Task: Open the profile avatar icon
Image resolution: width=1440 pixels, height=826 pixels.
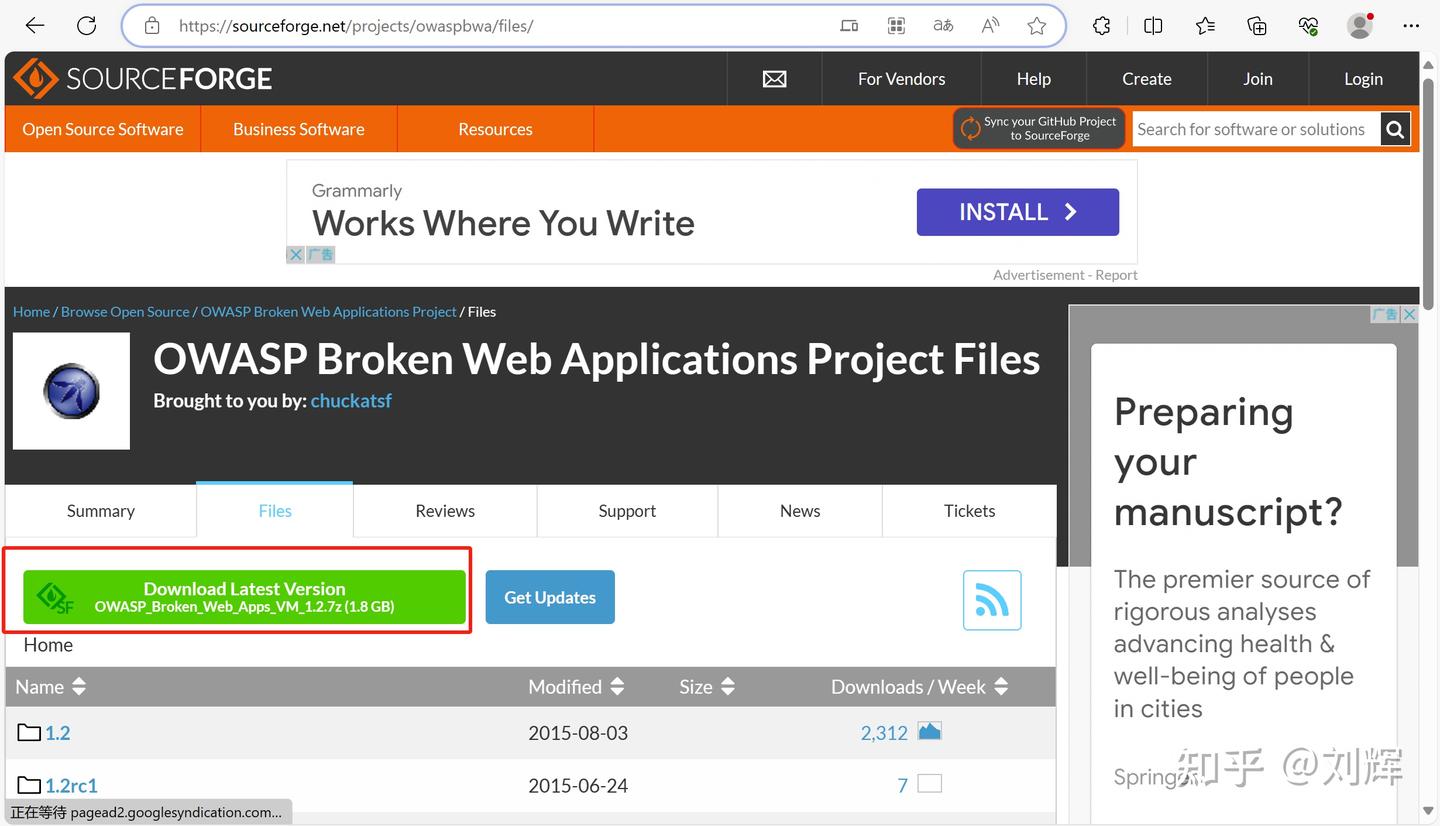Action: point(1360,26)
